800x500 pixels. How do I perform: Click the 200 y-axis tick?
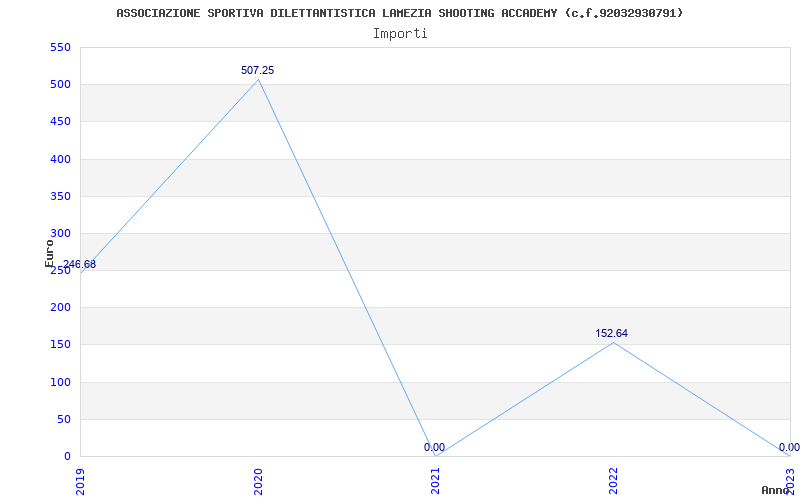click(x=60, y=308)
